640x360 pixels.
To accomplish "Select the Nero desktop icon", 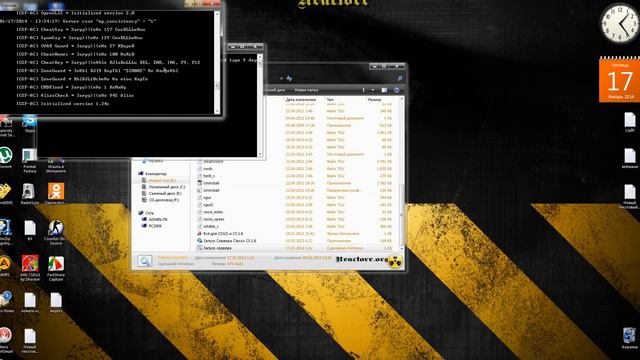I will 5,340.
